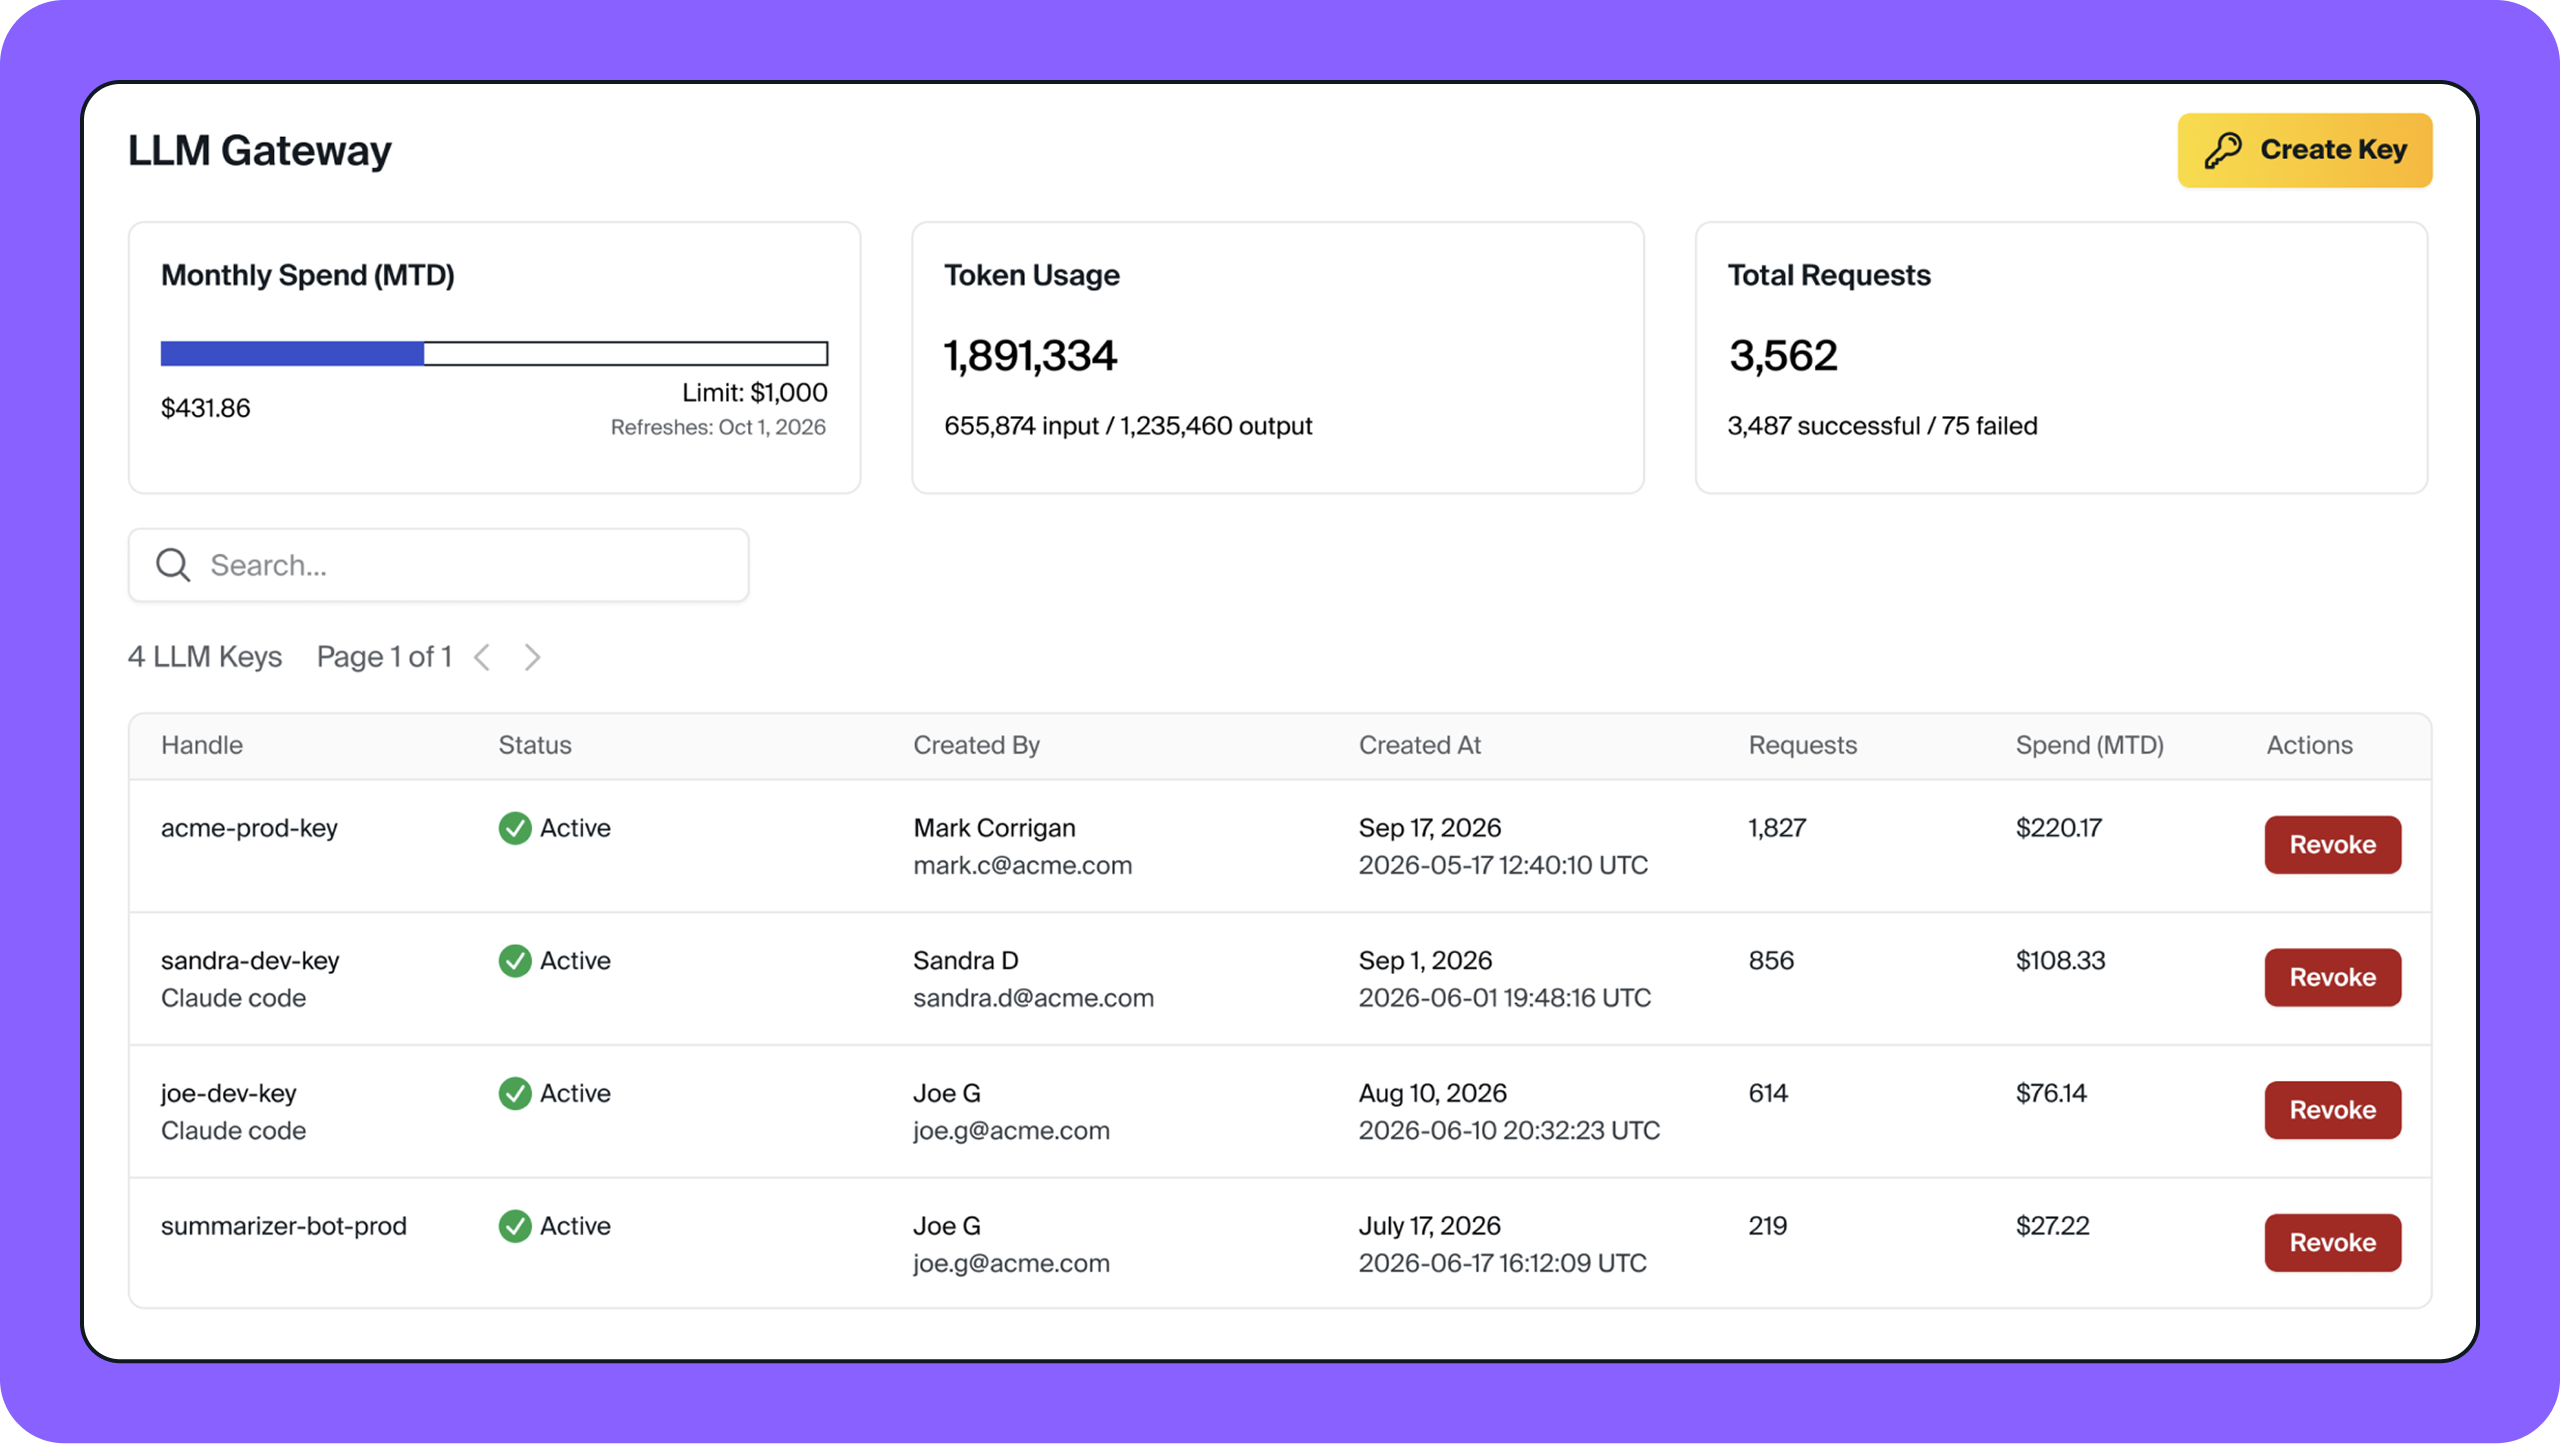The image size is (2560, 1444).
Task: Click green check icon for acme-prod-key
Action: 515,828
